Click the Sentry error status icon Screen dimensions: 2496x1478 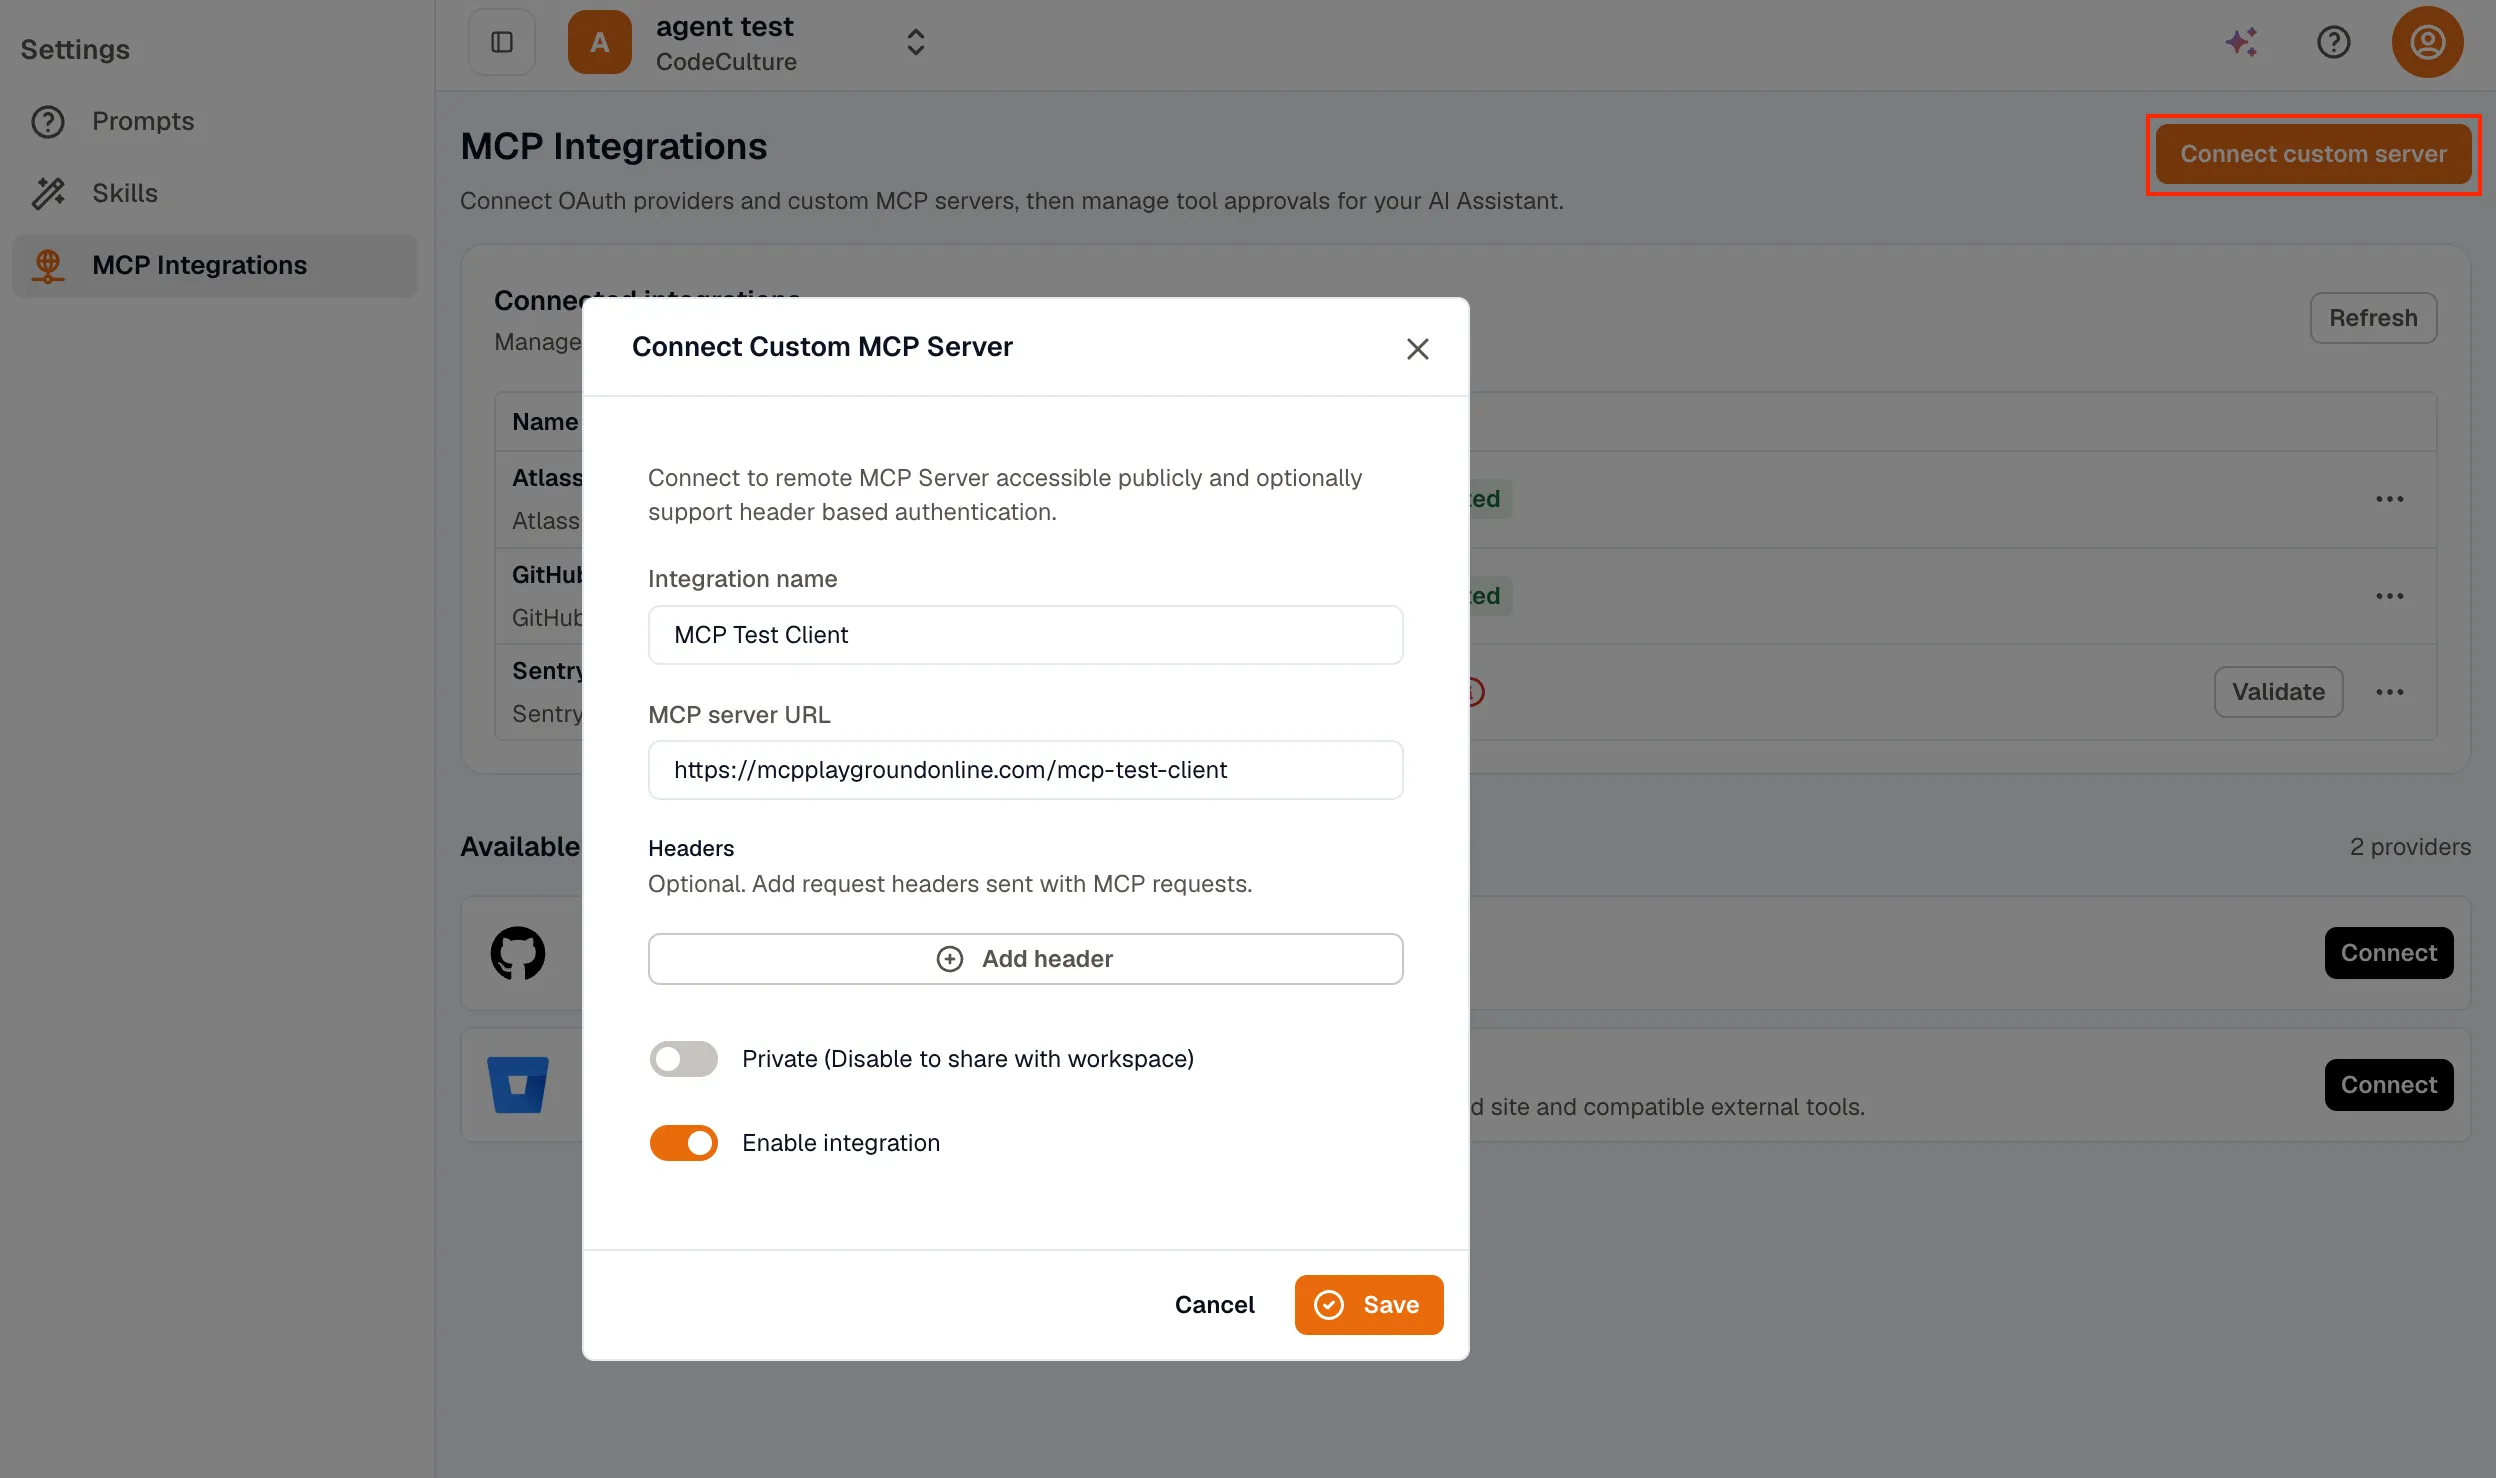[1476, 692]
